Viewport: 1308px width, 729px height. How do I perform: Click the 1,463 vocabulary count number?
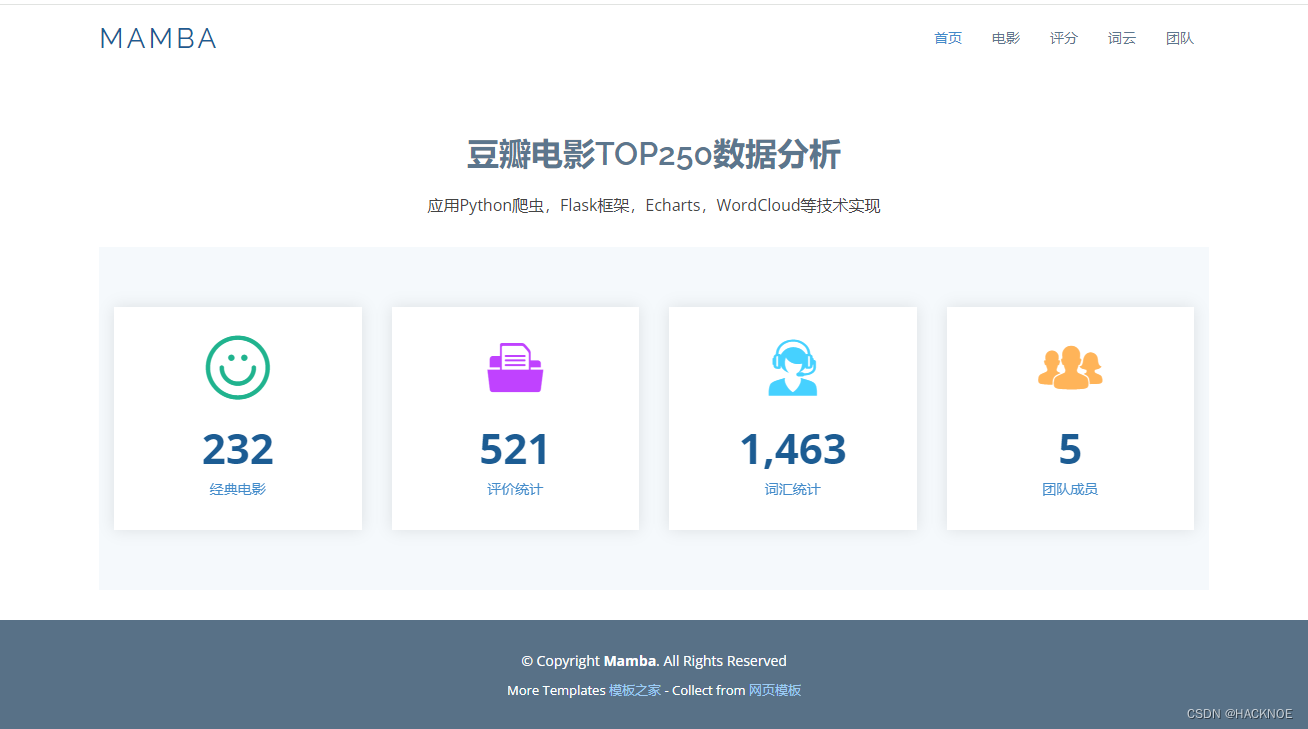pyautogui.click(x=793, y=449)
